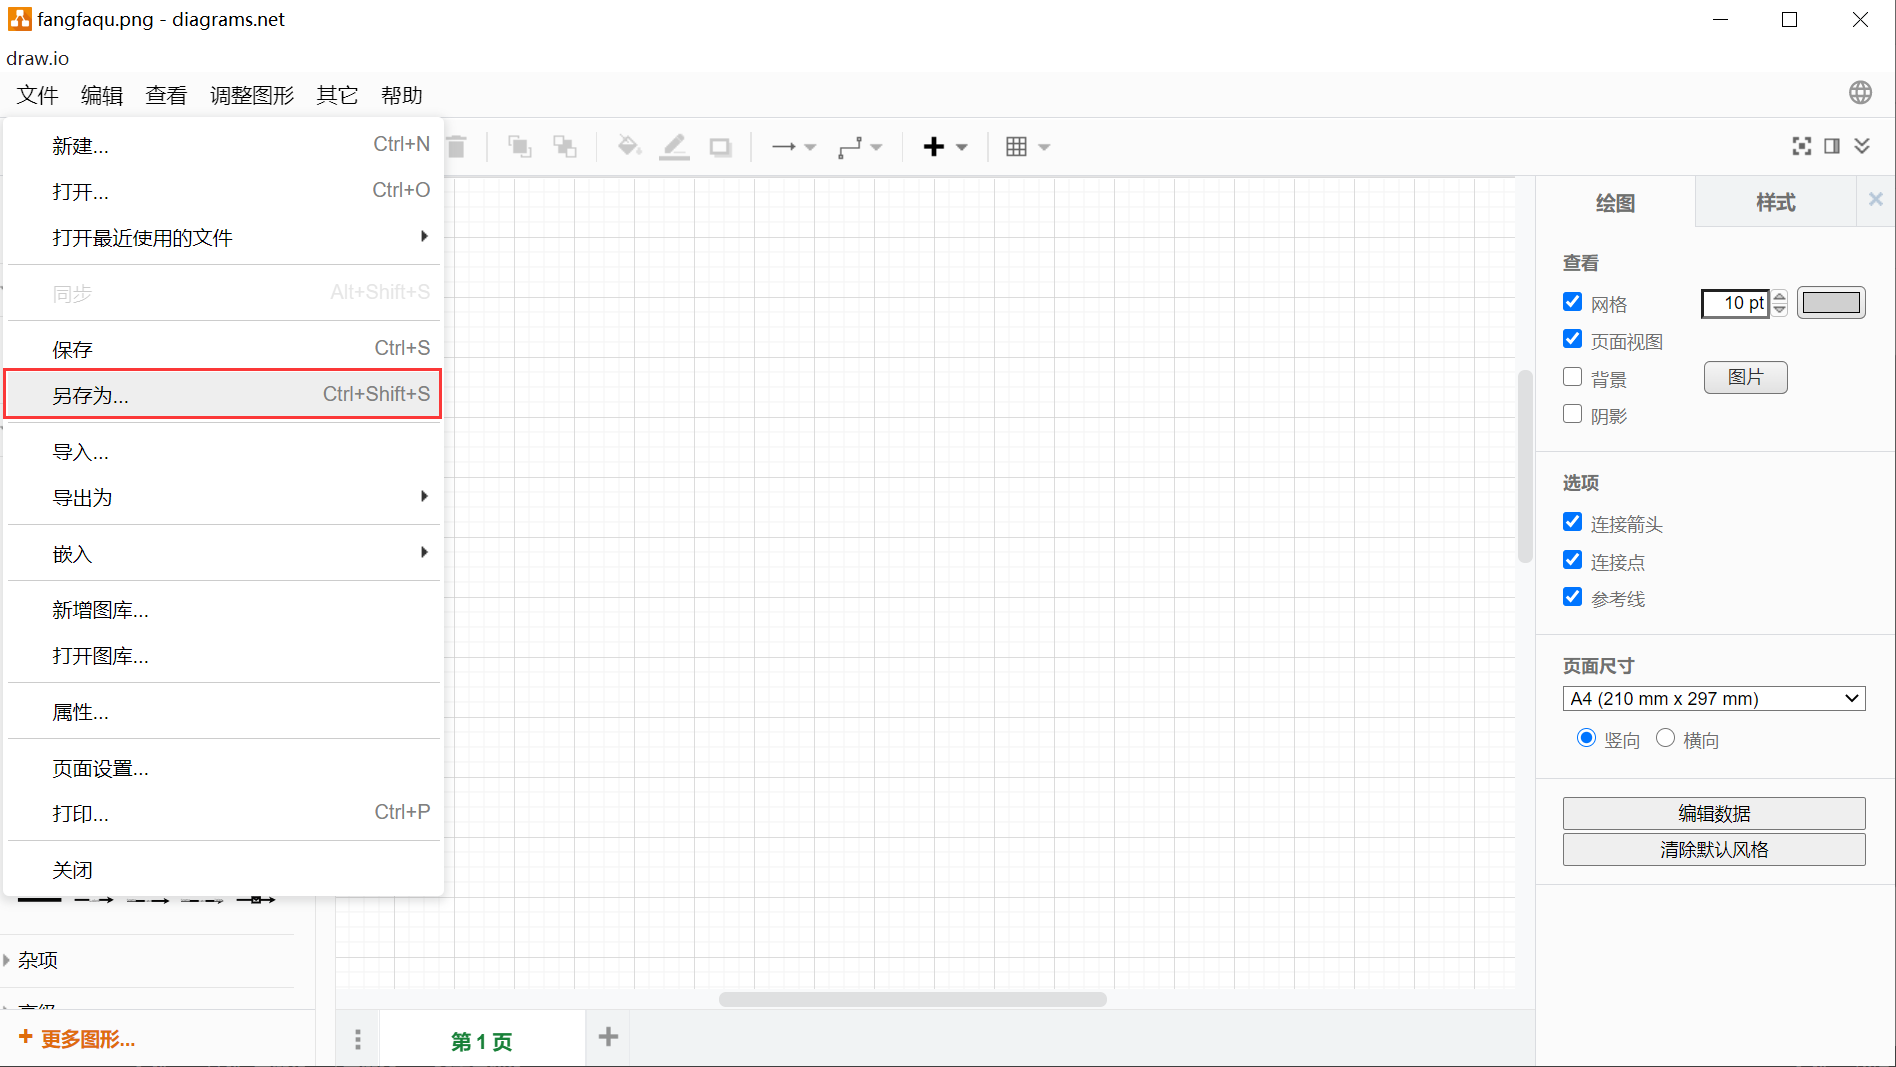The width and height of the screenshot is (1896, 1067).
Task: Enable the 阴影 checkbox
Action: [1572, 413]
